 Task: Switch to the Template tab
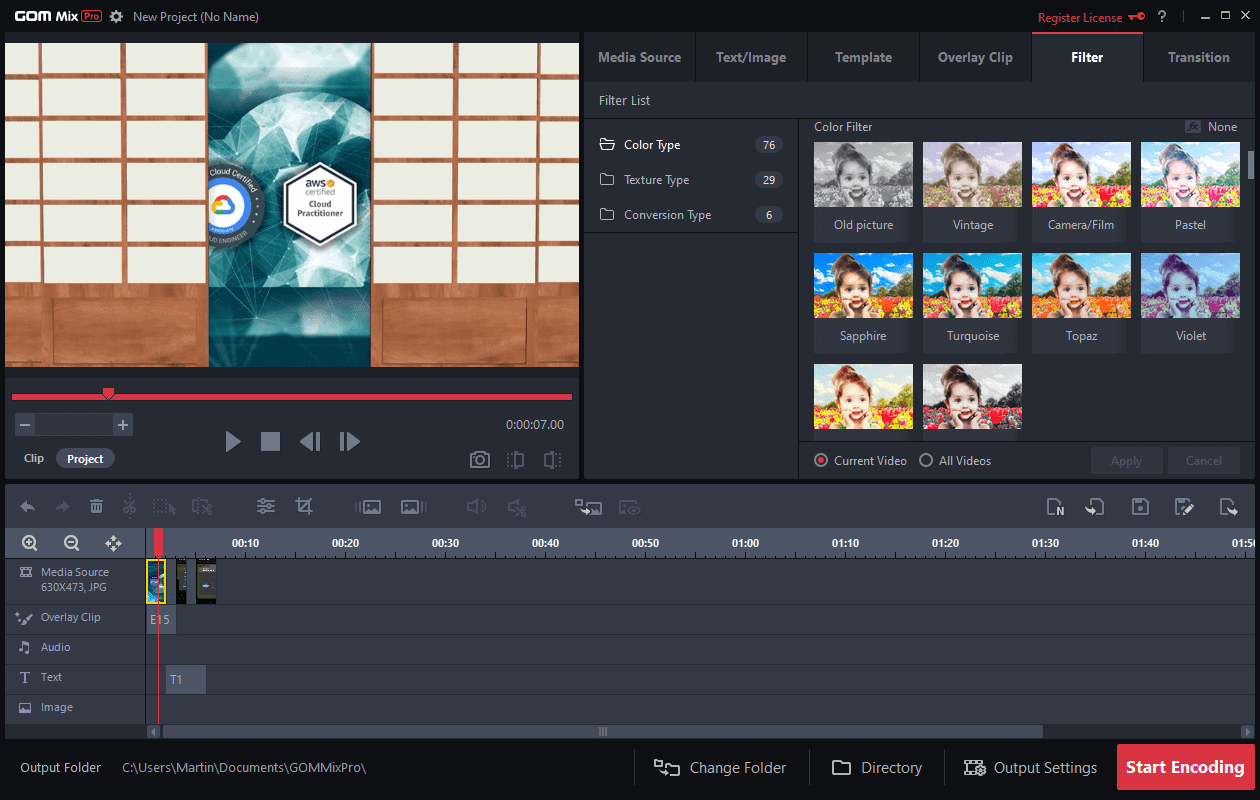pyautogui.click(x=863, y=57)
